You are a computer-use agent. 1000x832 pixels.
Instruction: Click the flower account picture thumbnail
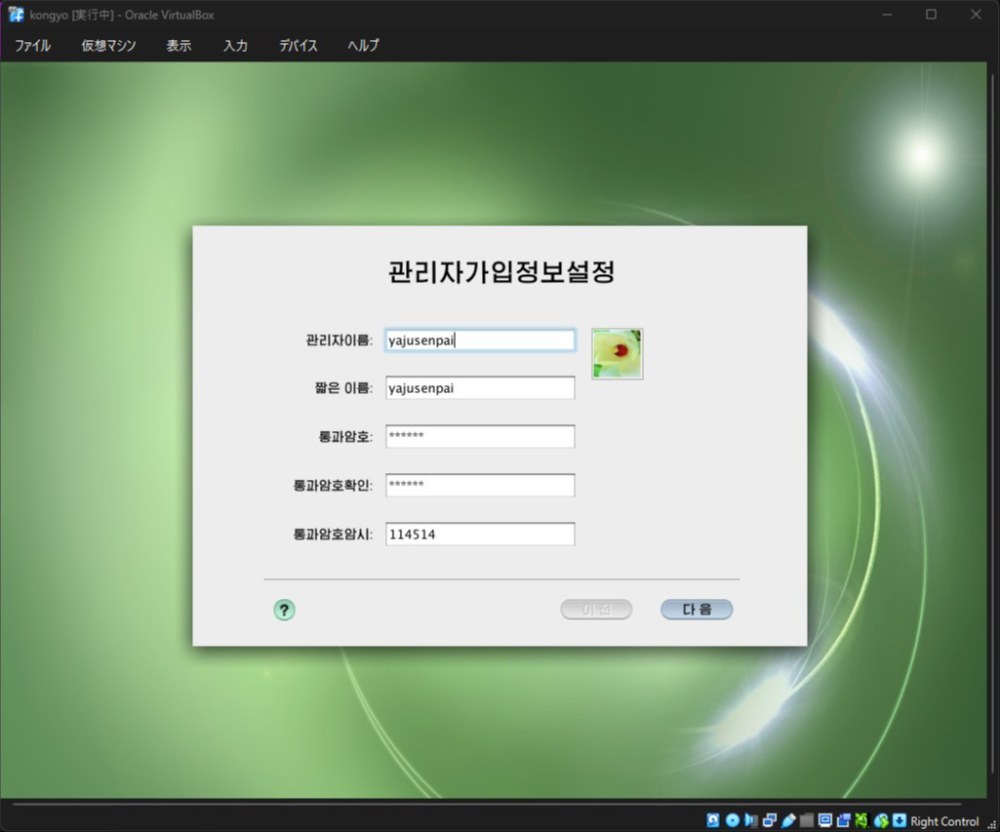click(617, 354)
